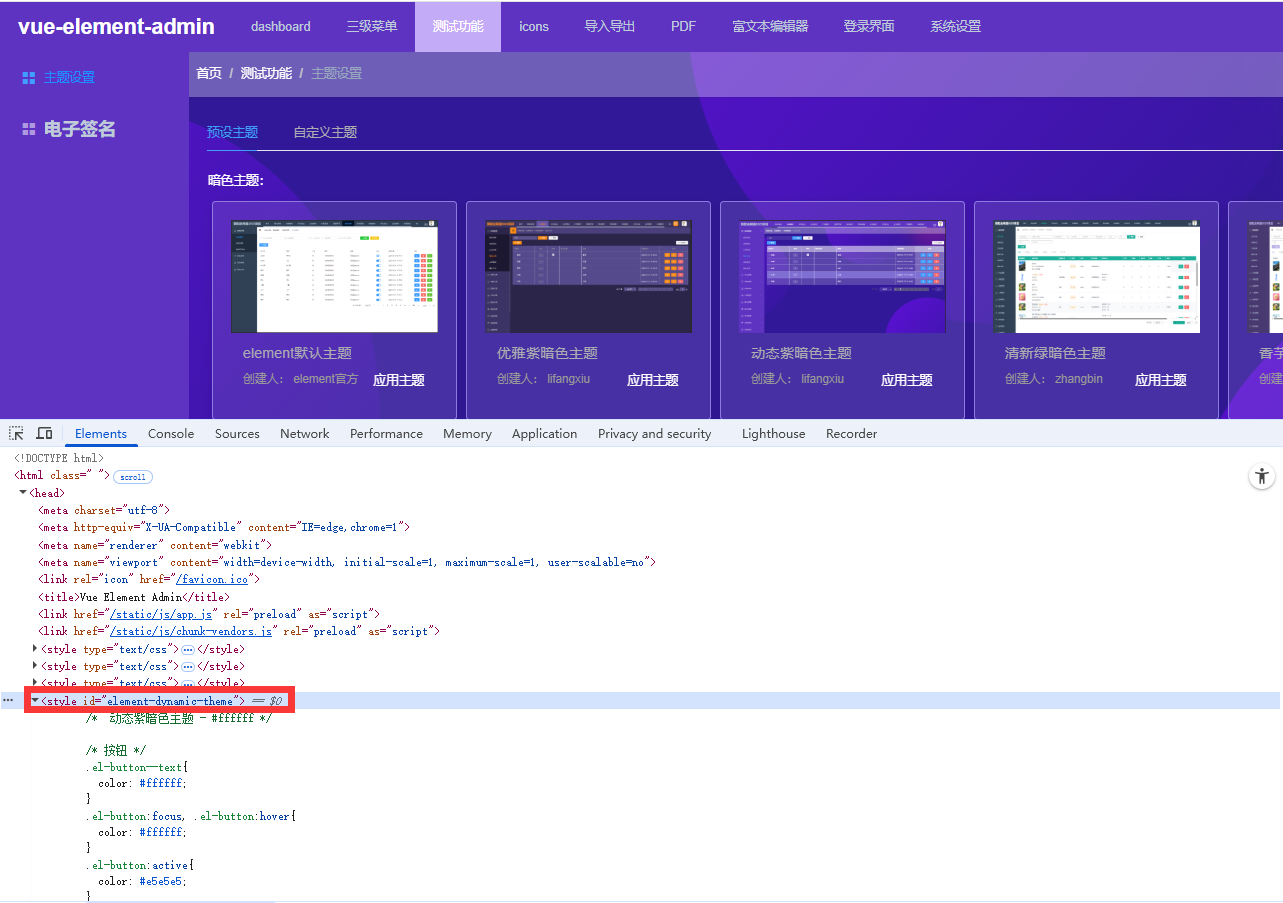Image resolution: width=1283 pixels, height=903 pixels.
Task: Open the Network panel in DevTools
Action: [x=304, y=433]
